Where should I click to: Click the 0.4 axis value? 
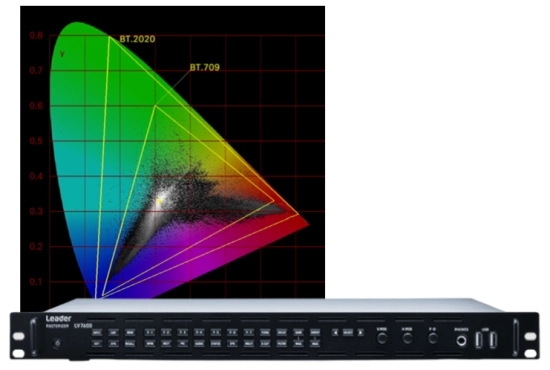(36, 176)
